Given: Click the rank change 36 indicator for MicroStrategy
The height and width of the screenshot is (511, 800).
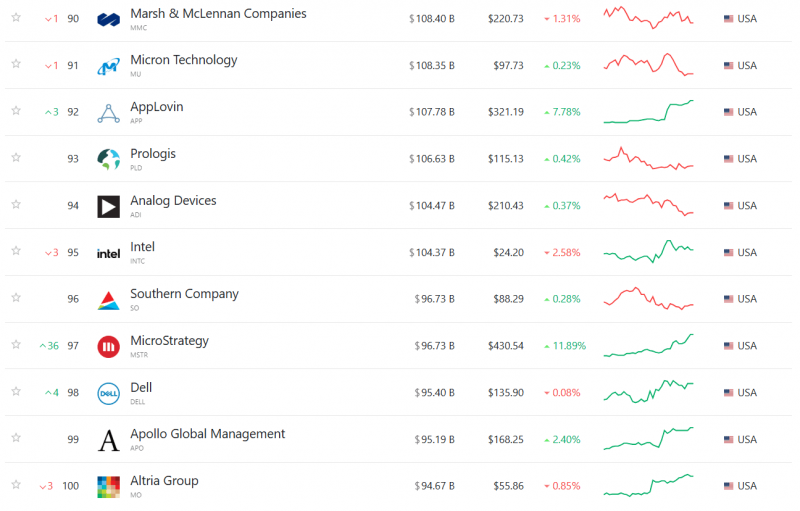Looking at the screenshot, I should pyautogui.click(x=49, y=346).
